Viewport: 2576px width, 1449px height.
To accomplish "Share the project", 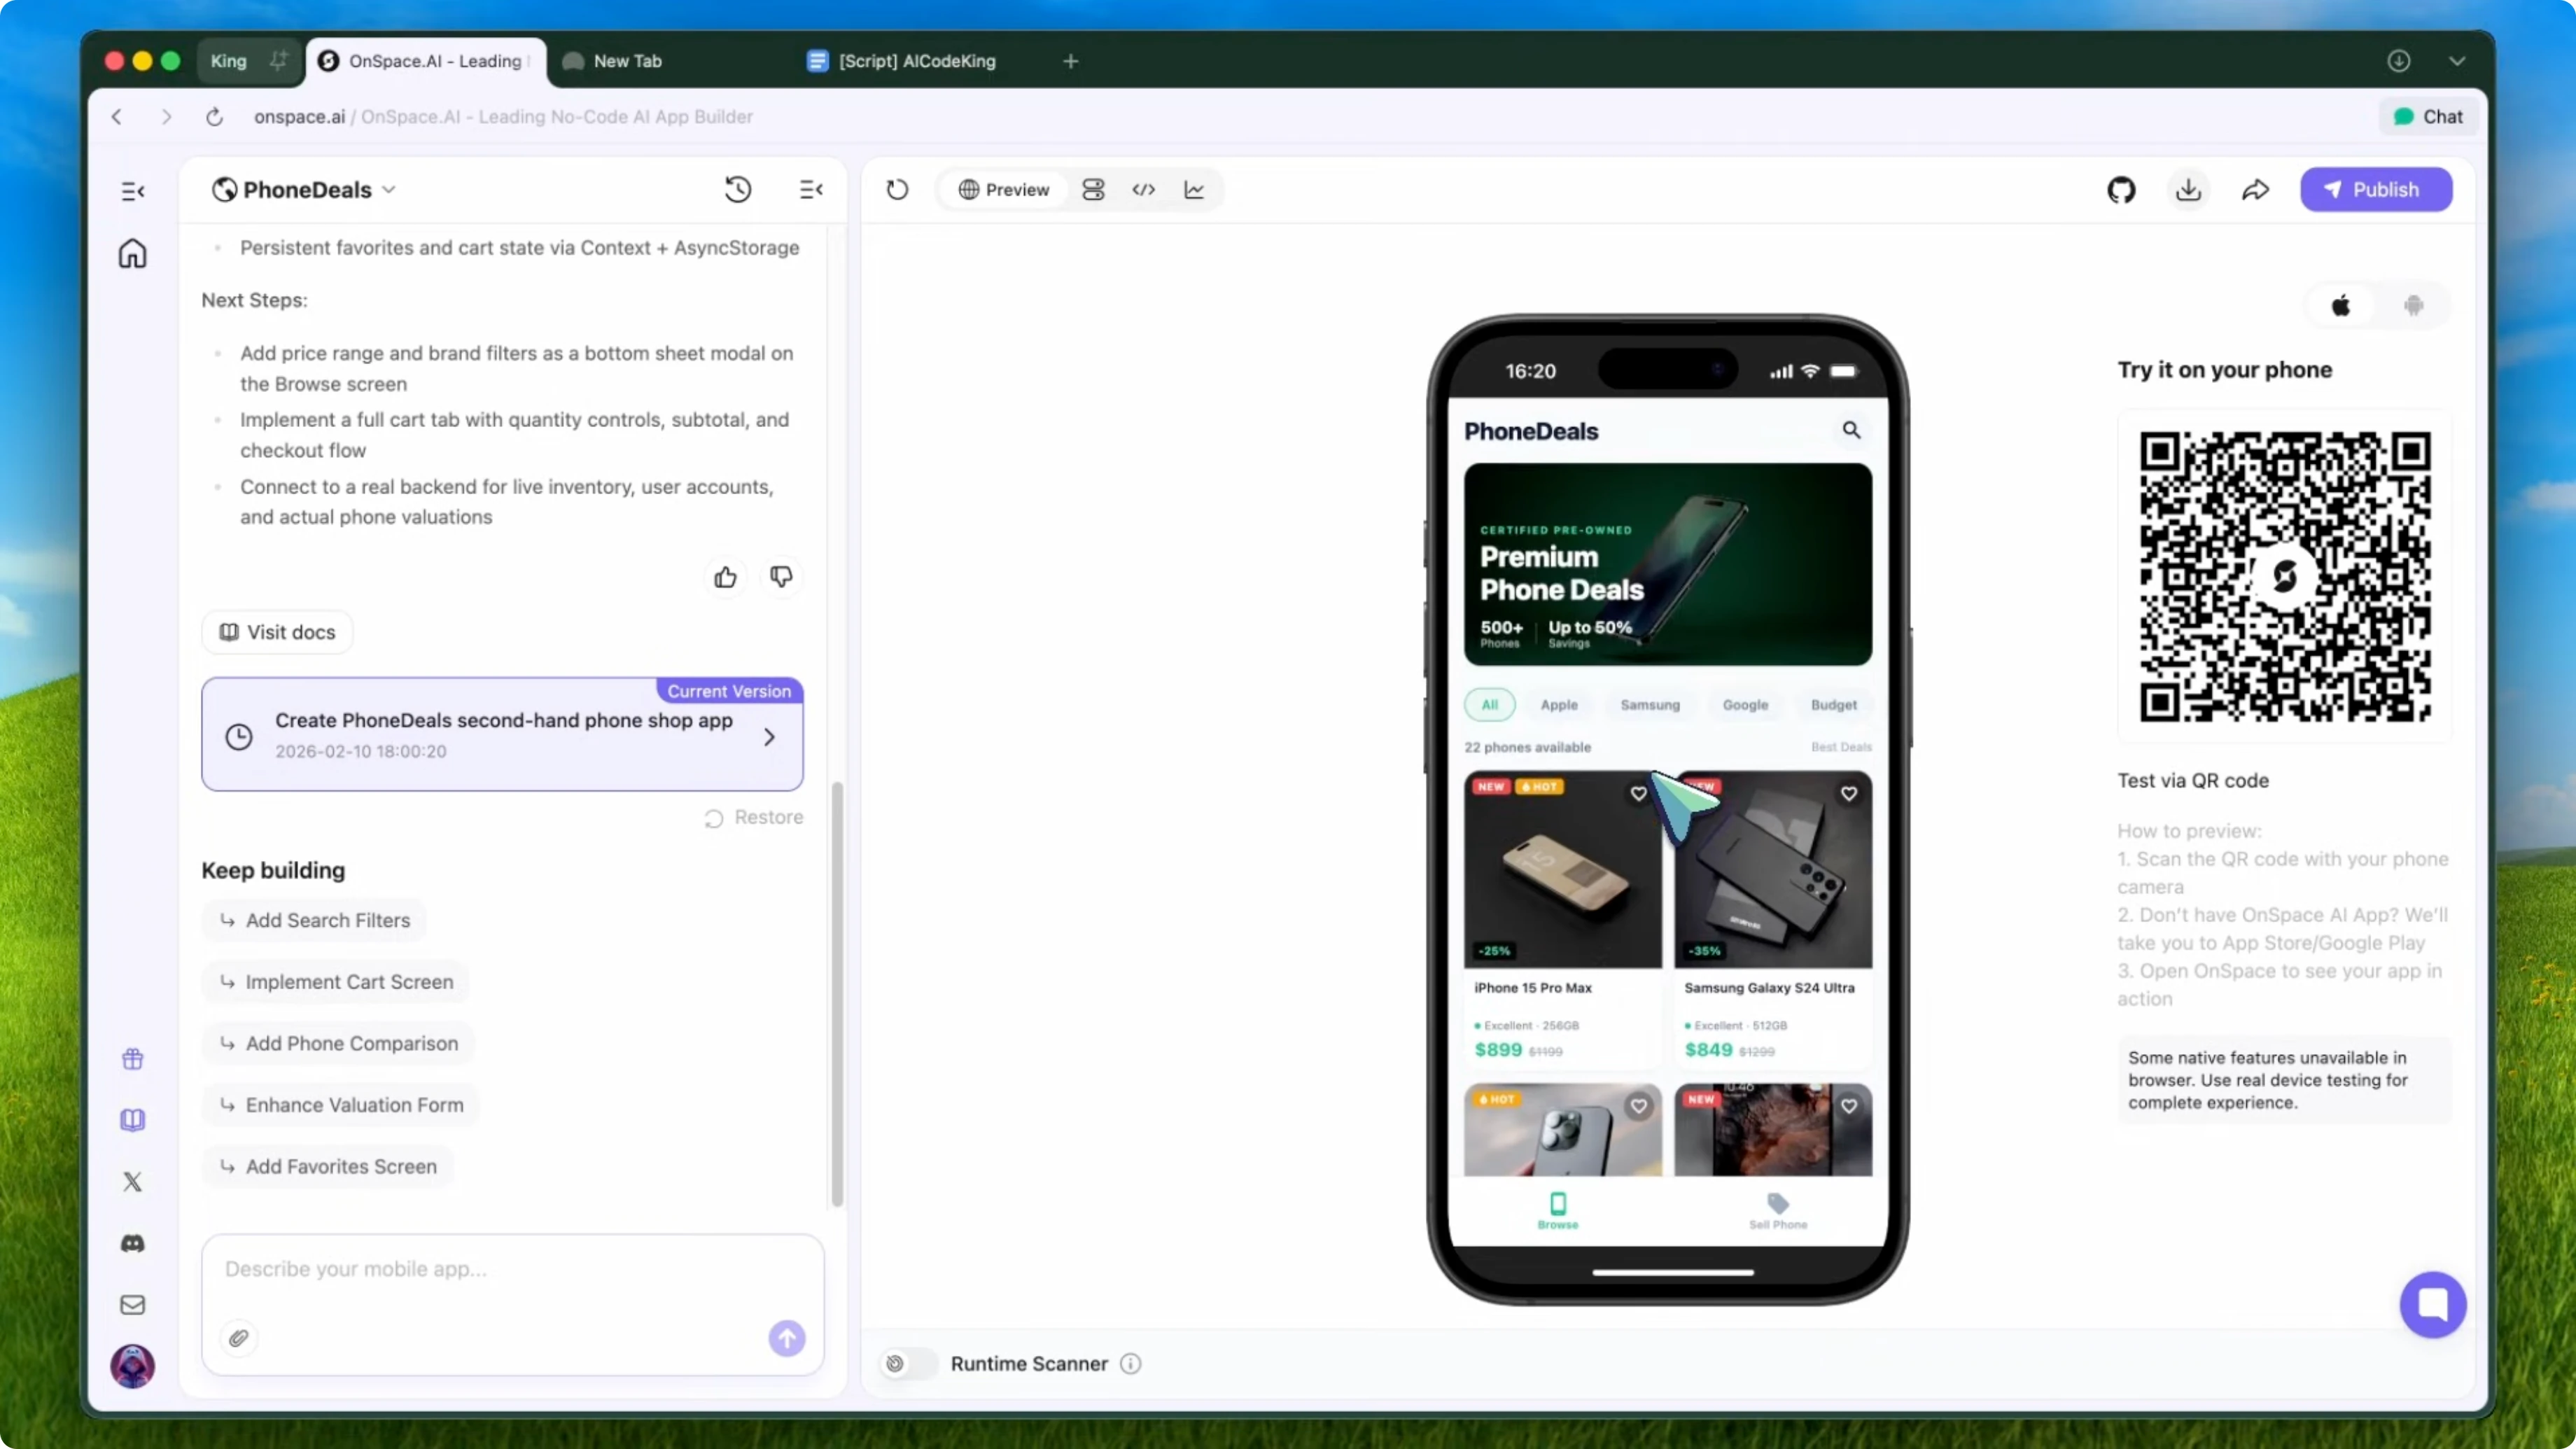I will pos(2256,190).
